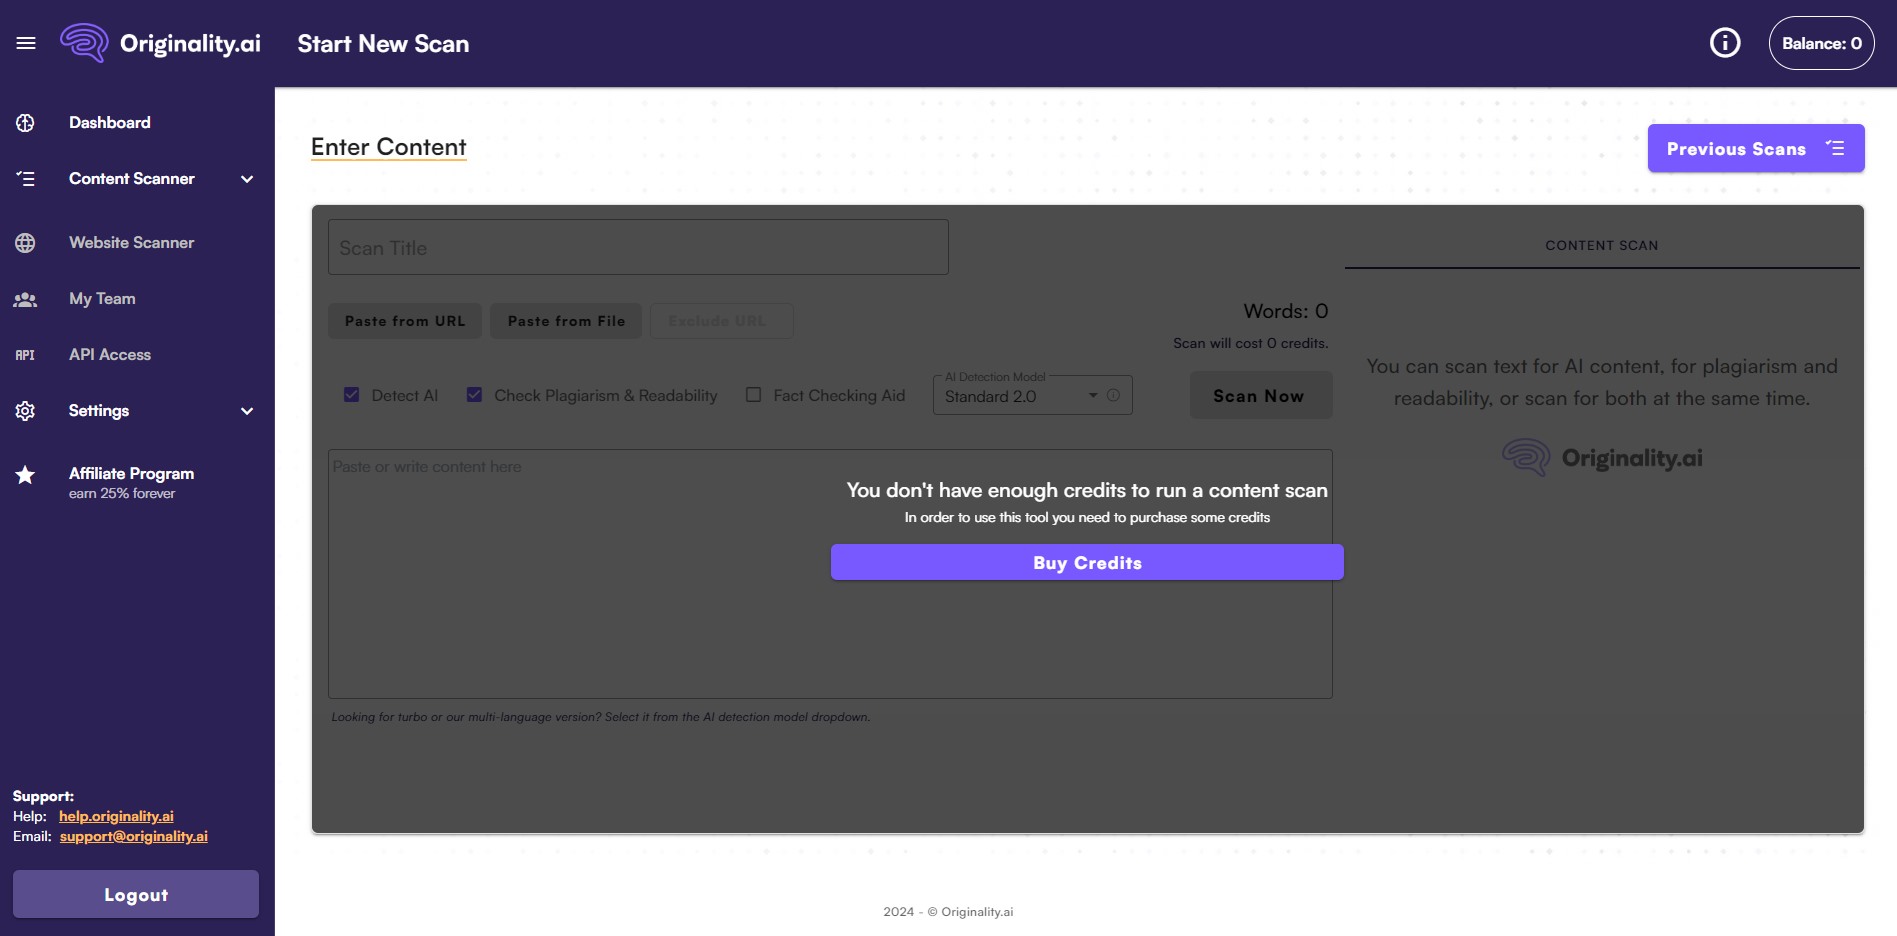Click the Dashboard icon in sidebar
The height and width of the screenshot is (936, 1897).
(x=25, y=123)
